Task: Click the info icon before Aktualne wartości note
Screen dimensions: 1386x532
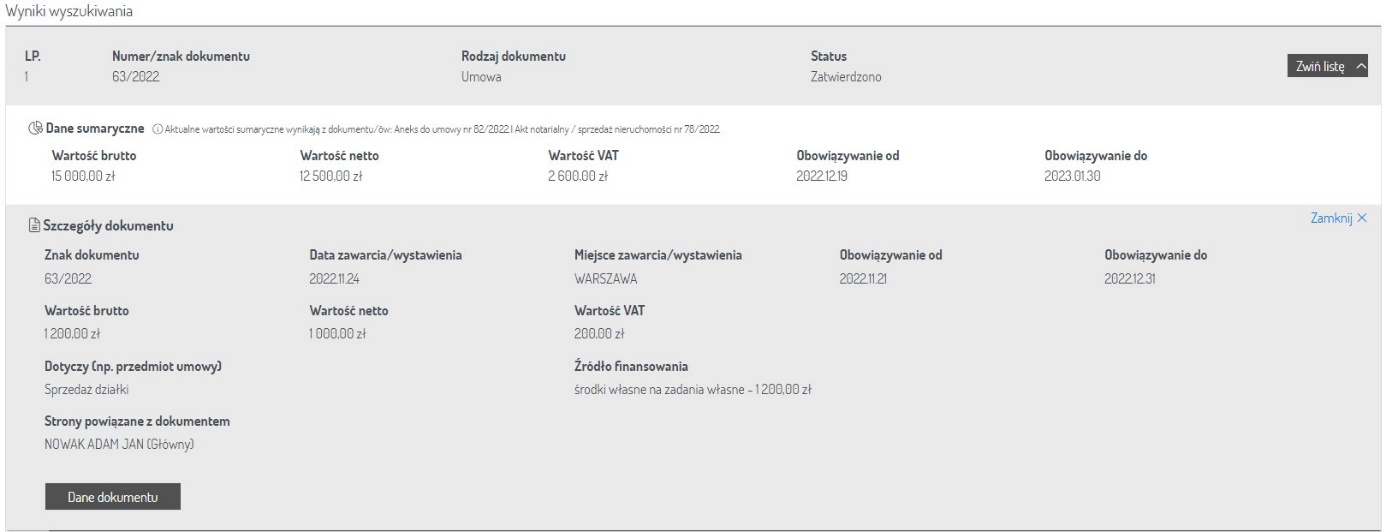Action: coord(157,129)
